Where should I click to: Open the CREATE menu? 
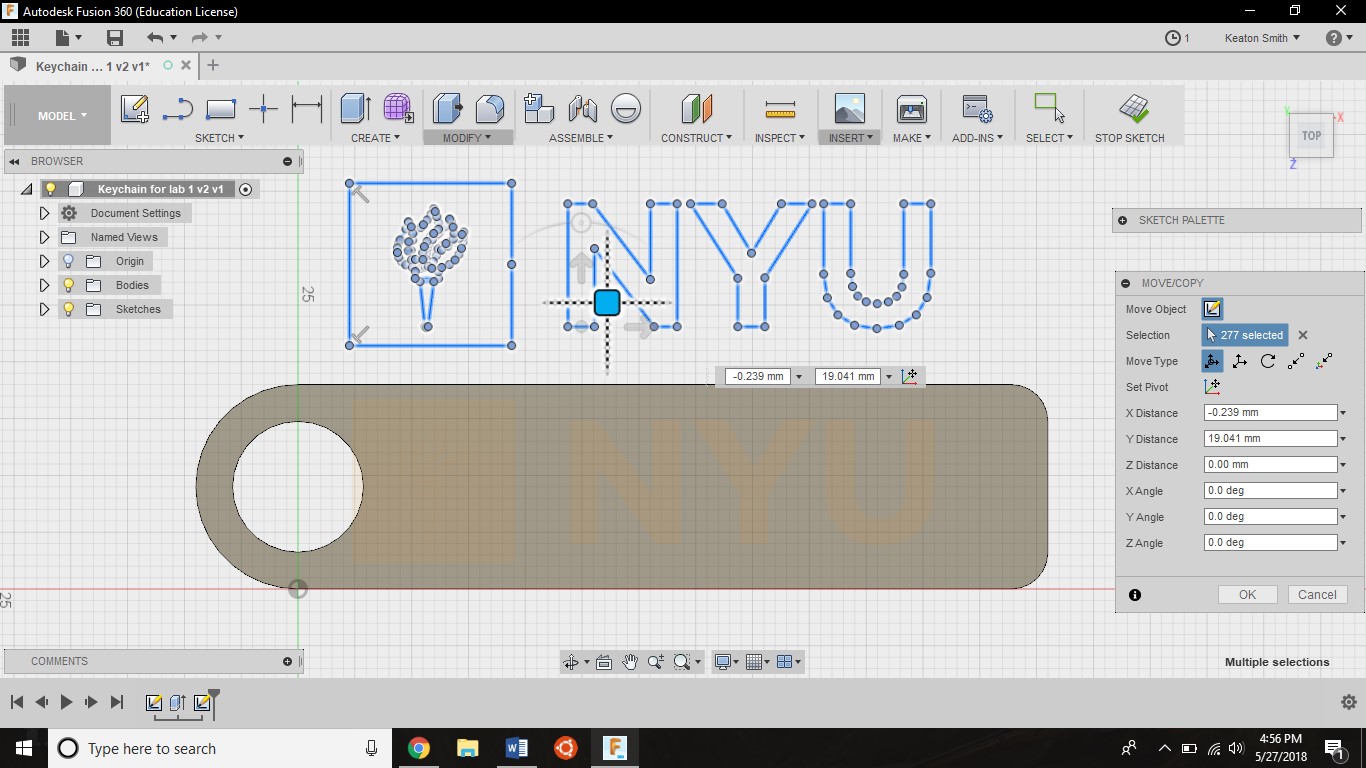point(375,138)
